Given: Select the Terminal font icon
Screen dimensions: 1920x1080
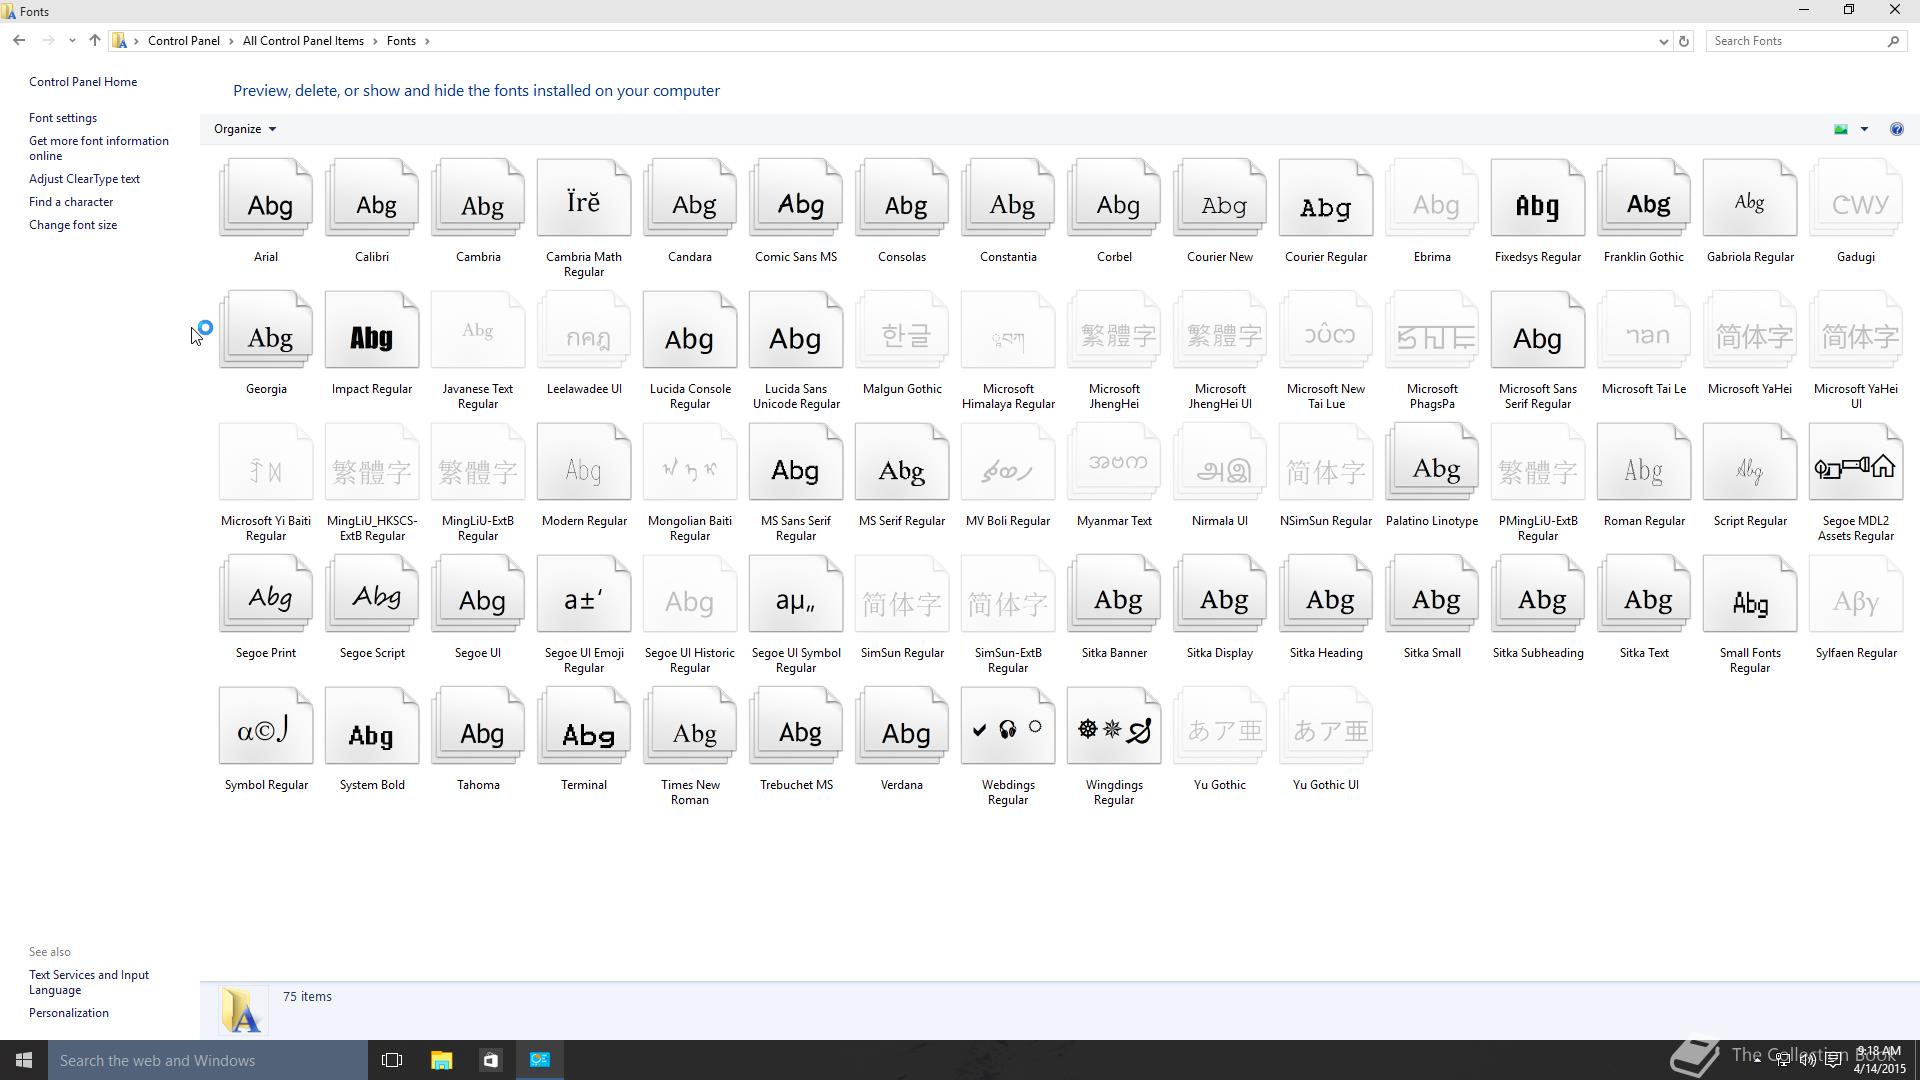Looking at the screenshot, I should (x=583, y=726).
